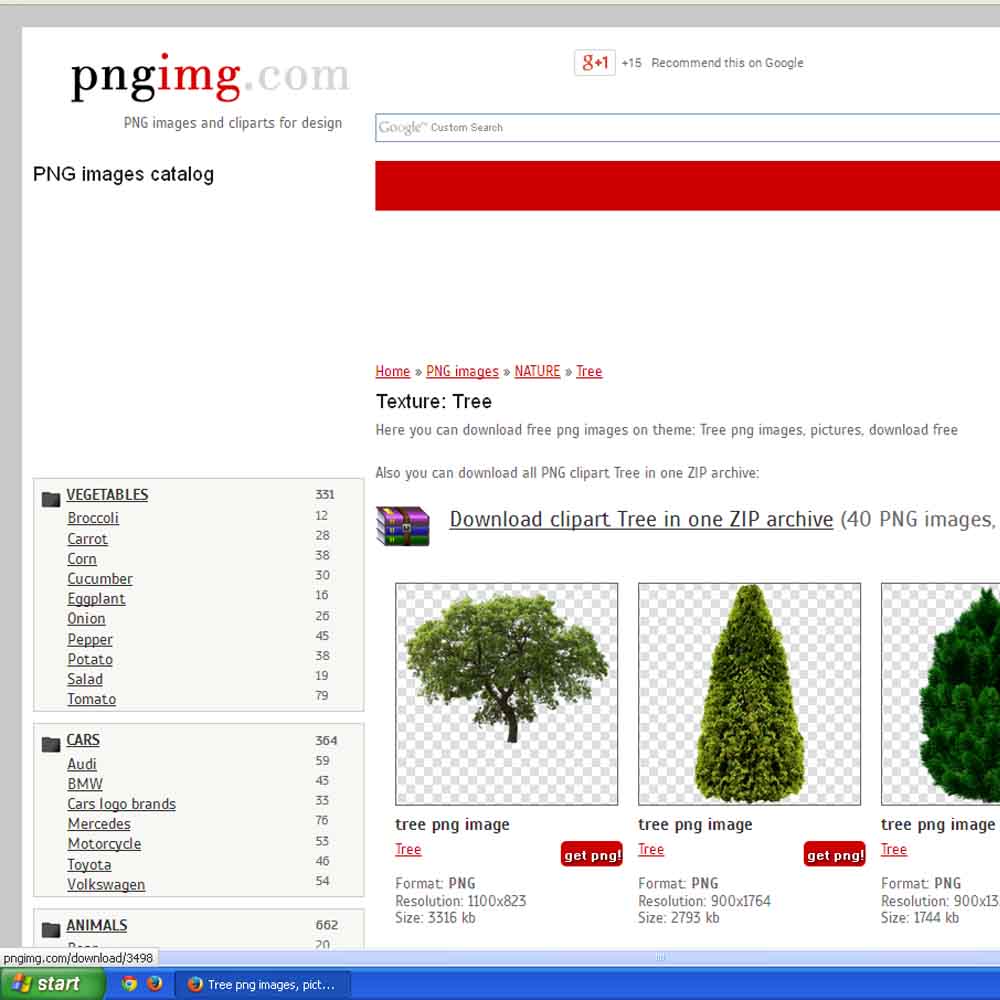This screenshot has height=1000, width=1000.
Task: Click the 'Size: 2793 kb' text
Action: coord(679,918)
